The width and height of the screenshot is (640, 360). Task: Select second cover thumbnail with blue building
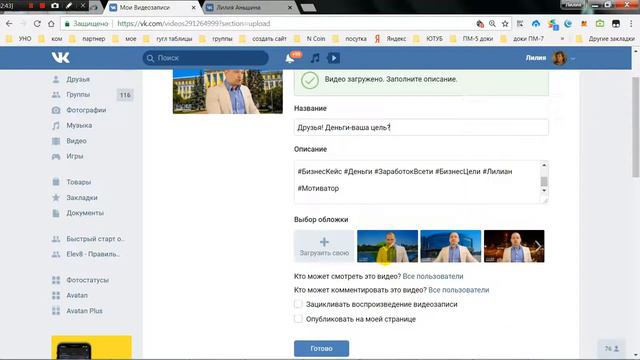[451, 246]
